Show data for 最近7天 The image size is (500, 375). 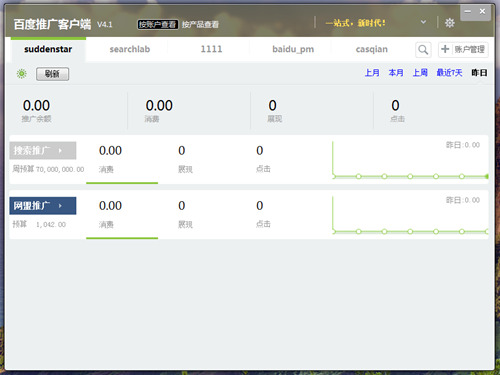[449, 73]
